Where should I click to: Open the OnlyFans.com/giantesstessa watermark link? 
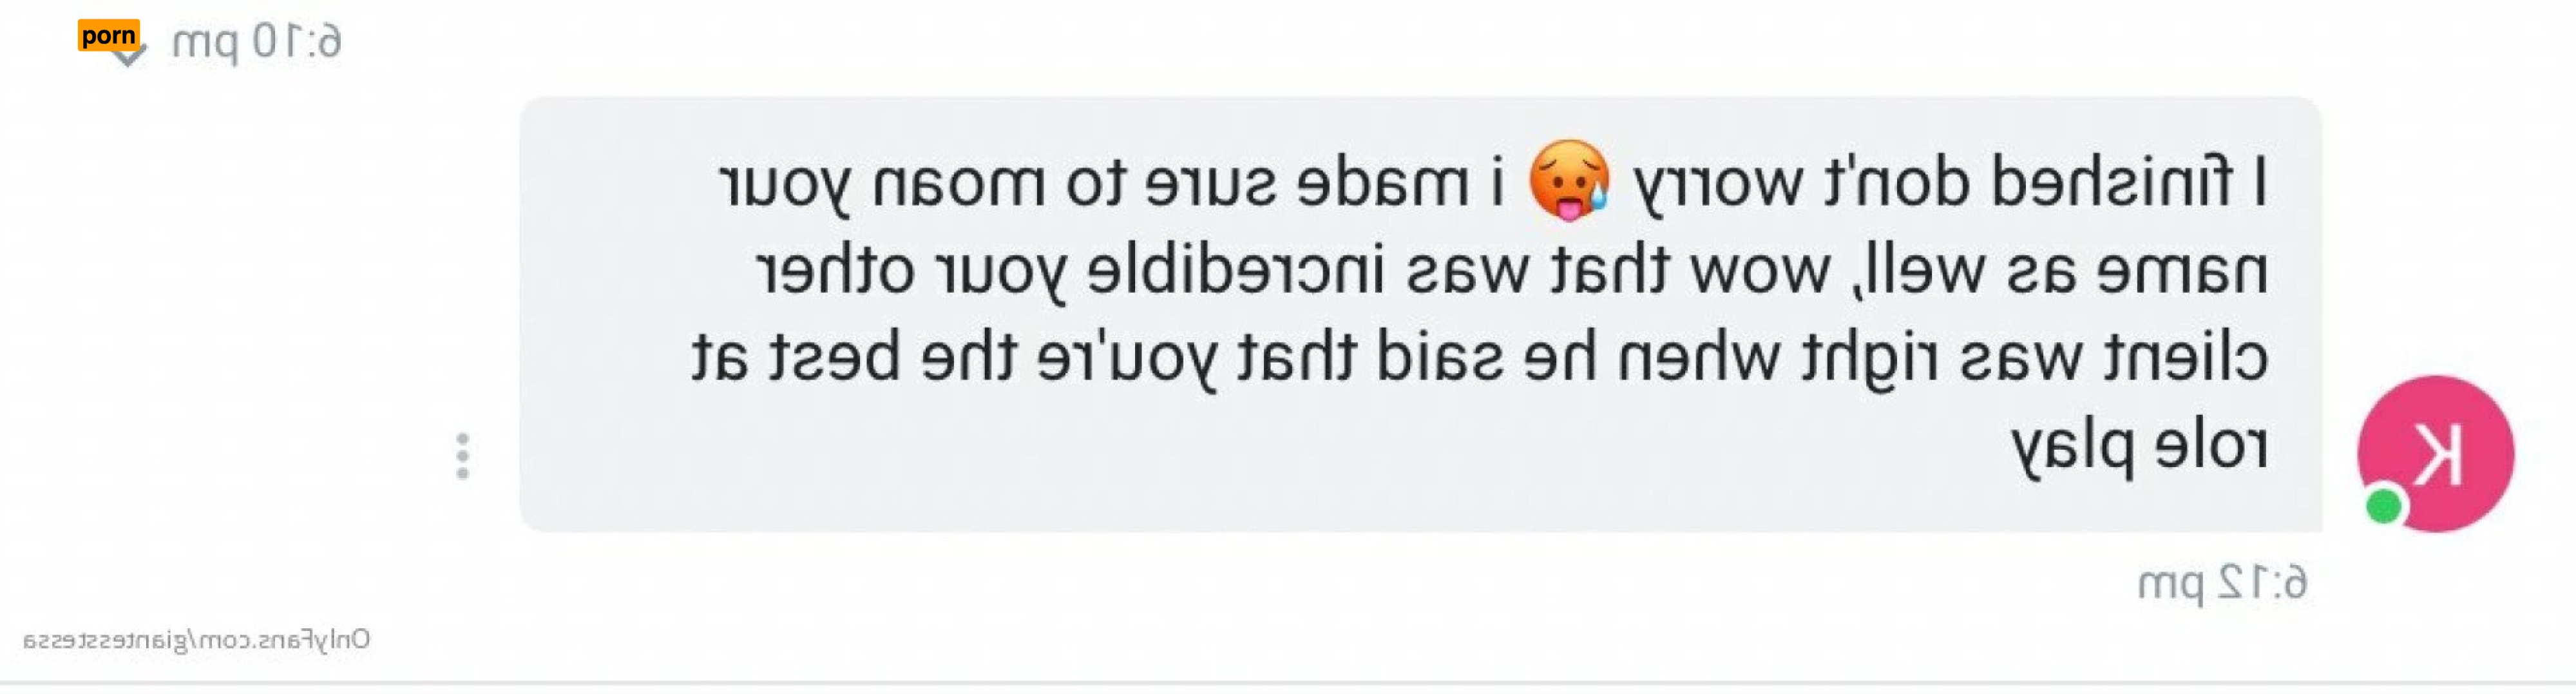click(196, 640)
